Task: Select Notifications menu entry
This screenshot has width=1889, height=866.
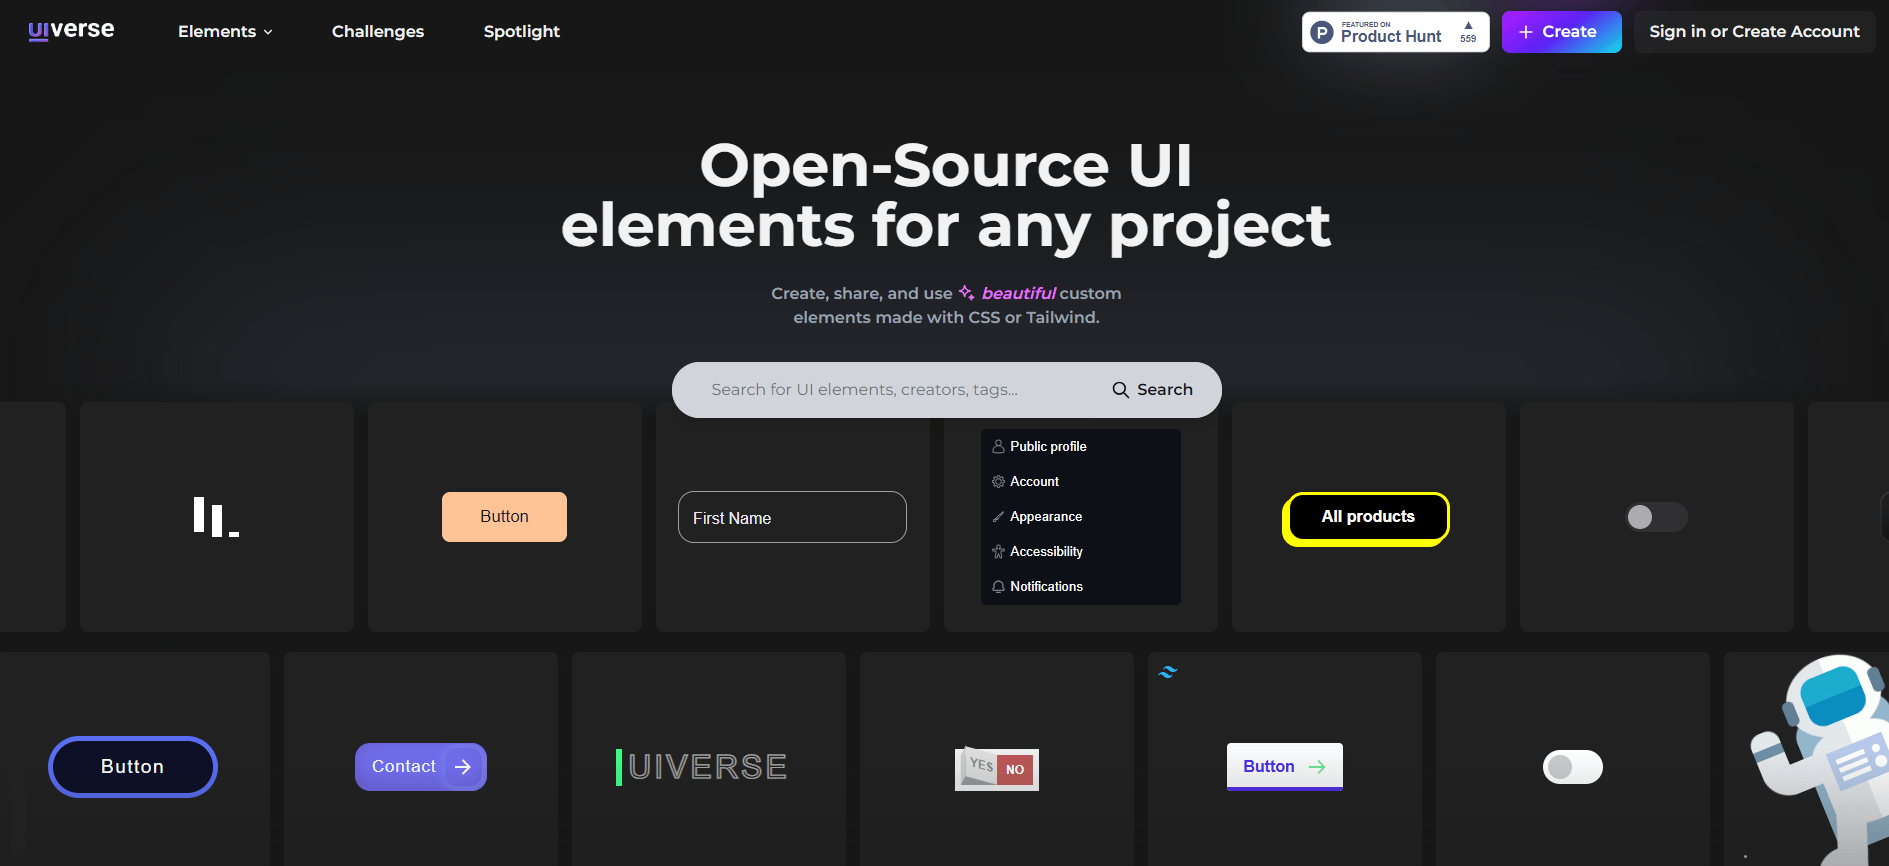Action: pyautogui.click(x=1080, y=587)
